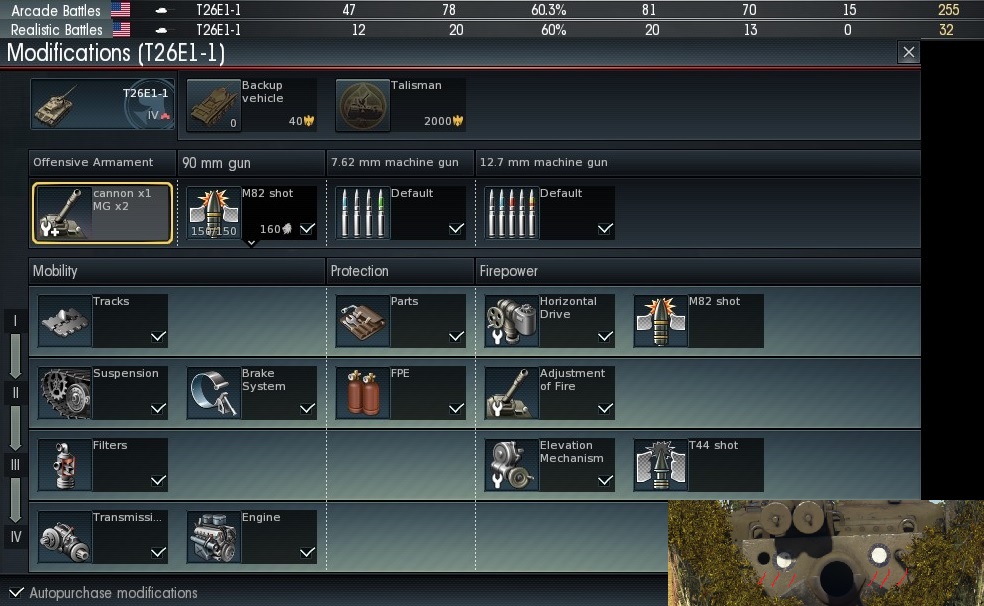The width and height of the screenshot is (984, 606).
Task: Toggle the Parts modification checkmark
Action: (x=456, y=337)
